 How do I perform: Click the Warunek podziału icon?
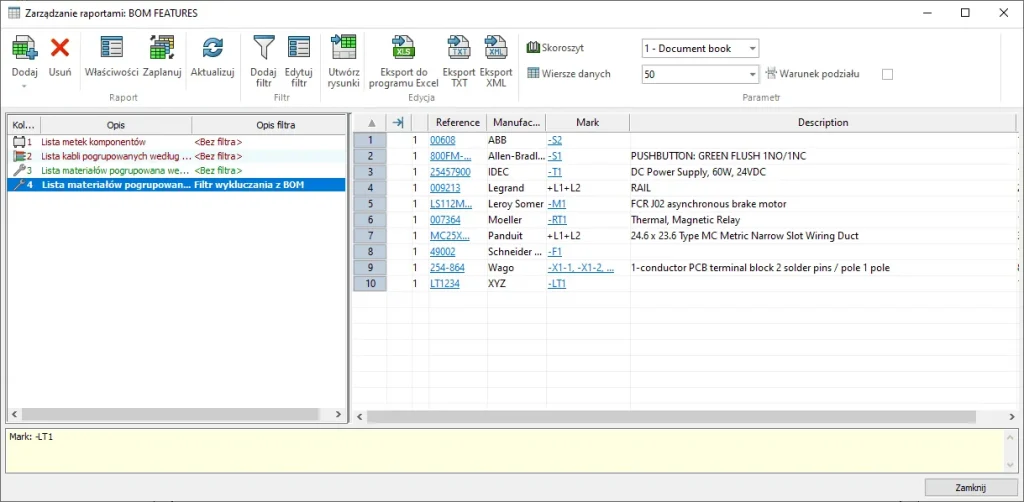point(771,74)
